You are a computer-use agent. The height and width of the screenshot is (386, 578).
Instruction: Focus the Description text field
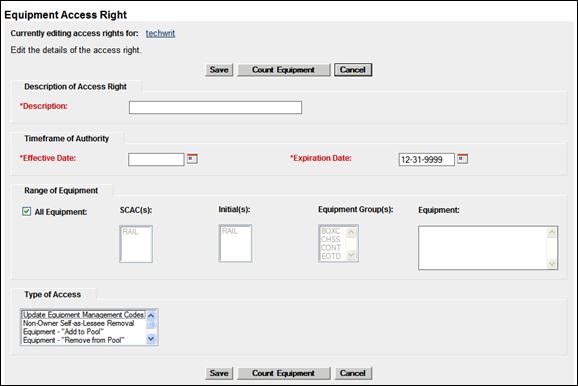point(215,107)
